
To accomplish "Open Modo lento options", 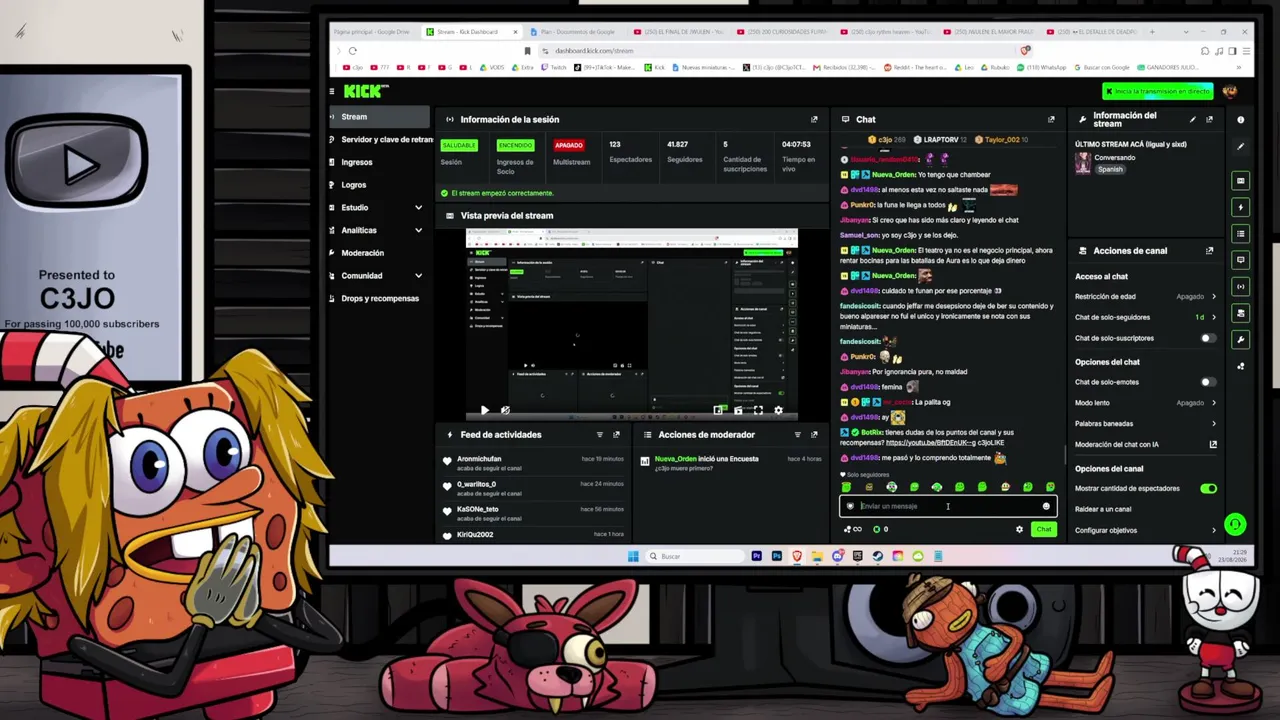I will point(1145,403).
